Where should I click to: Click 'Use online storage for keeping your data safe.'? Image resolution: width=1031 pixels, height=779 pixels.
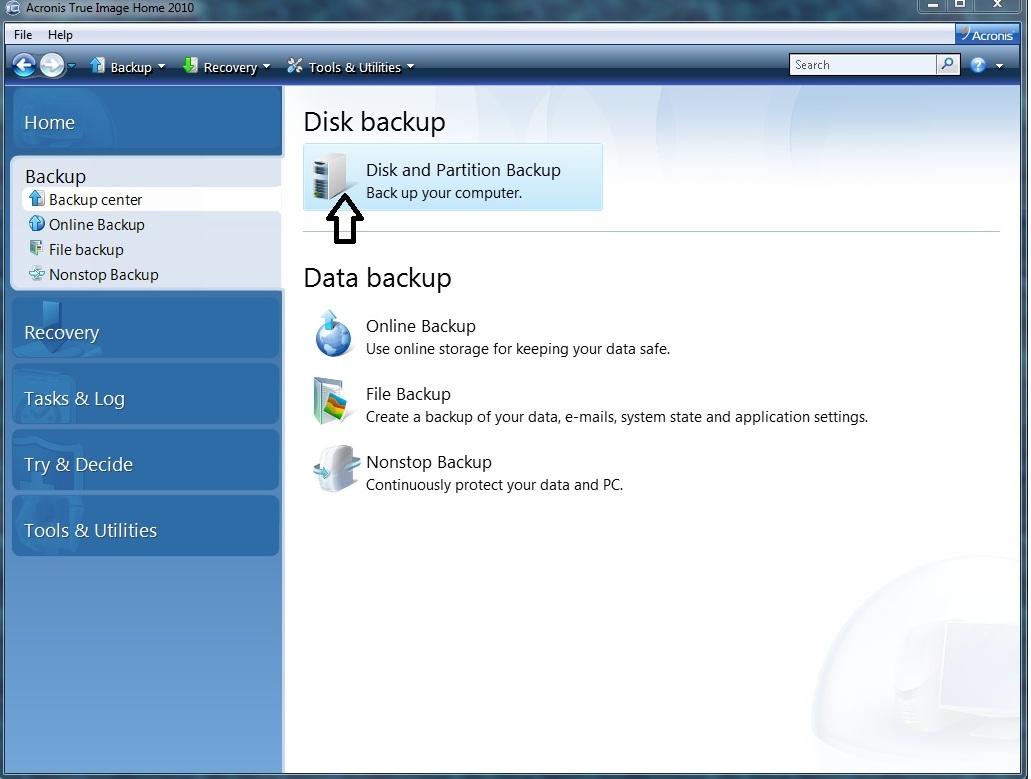(517, 349)
